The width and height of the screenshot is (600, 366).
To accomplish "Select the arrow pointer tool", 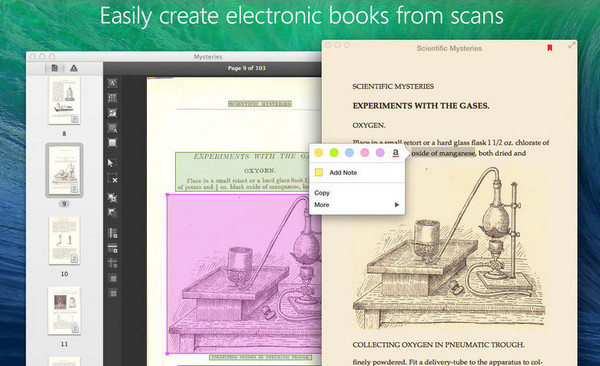I will 111,163.
